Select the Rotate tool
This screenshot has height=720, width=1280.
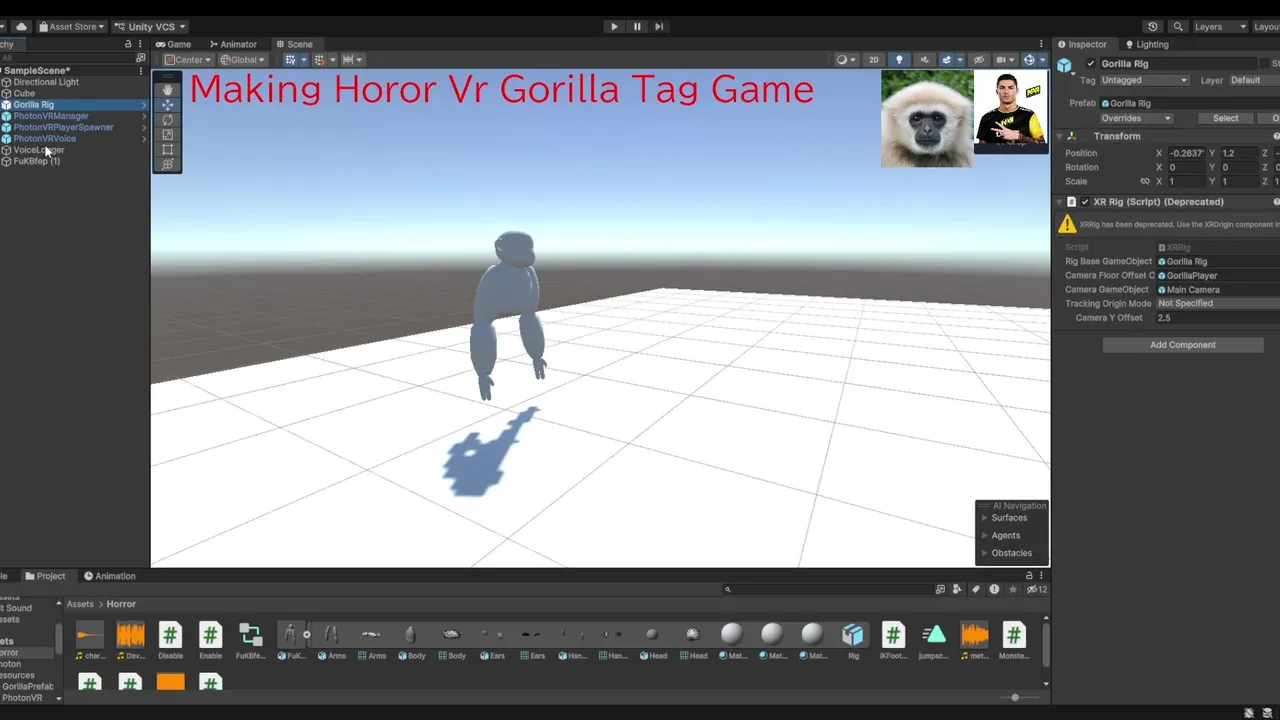coord(167,120)
